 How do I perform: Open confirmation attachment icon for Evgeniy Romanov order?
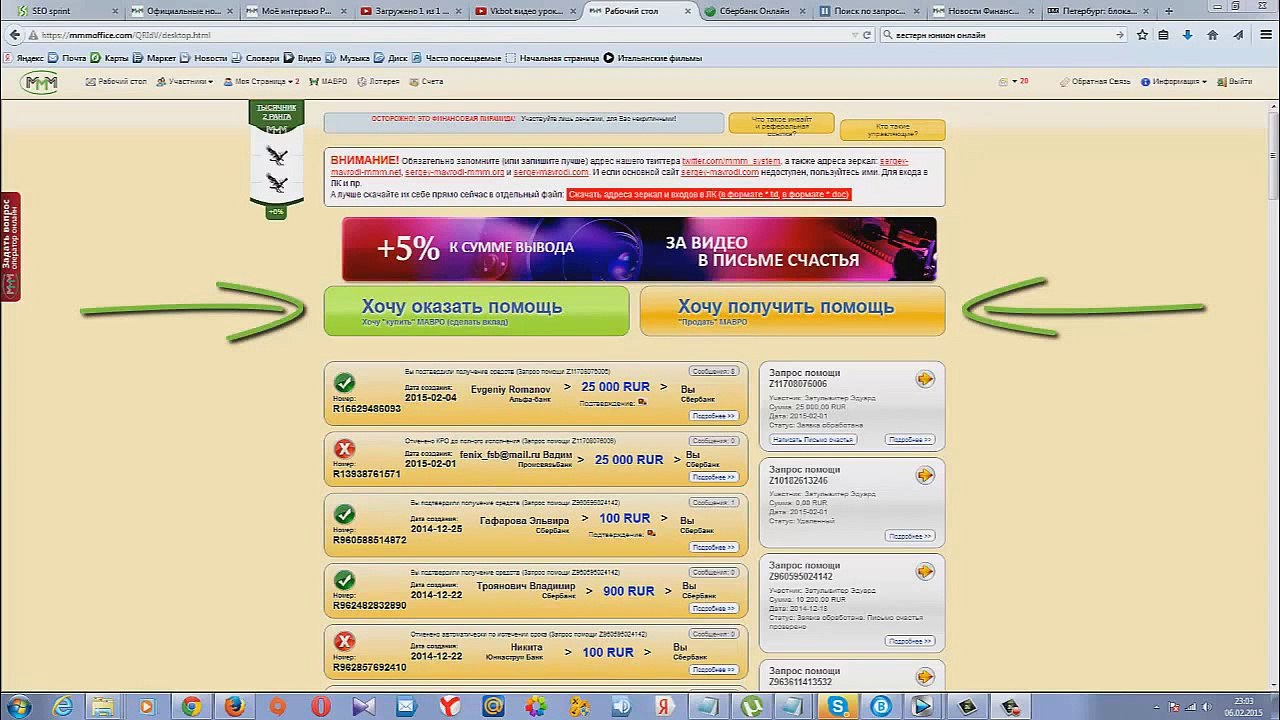(x=642, y=403)
